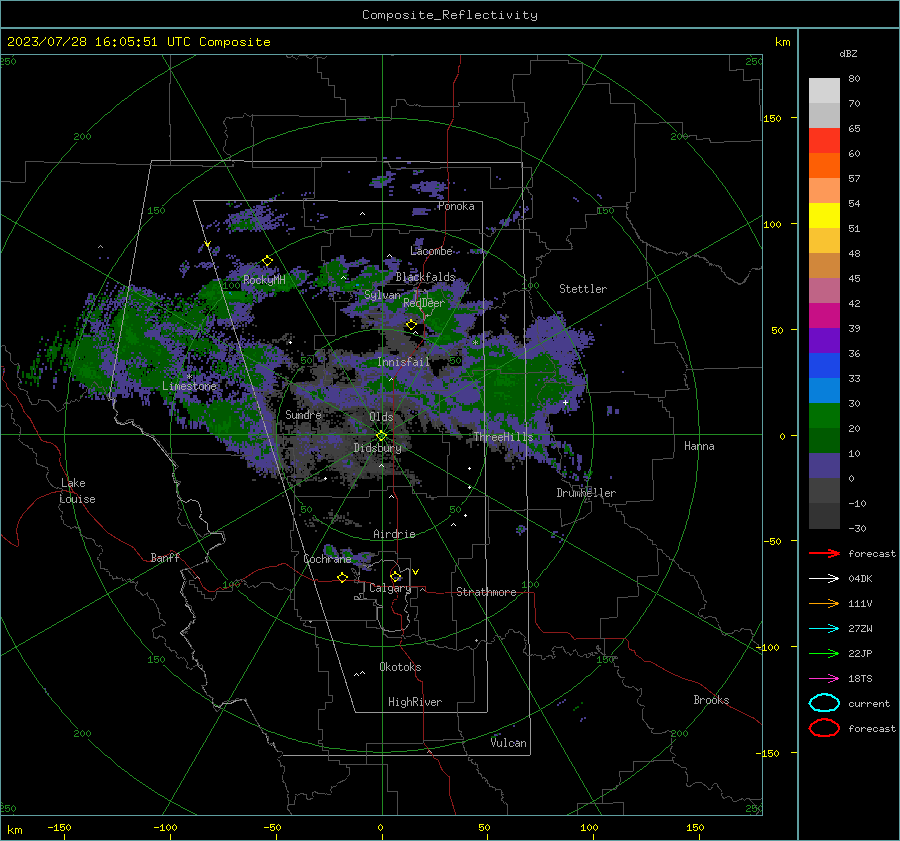The image size is (900, 841).
Task: Click the Lake Louise label
Action: pyautogui.click(x=77, y=491)
